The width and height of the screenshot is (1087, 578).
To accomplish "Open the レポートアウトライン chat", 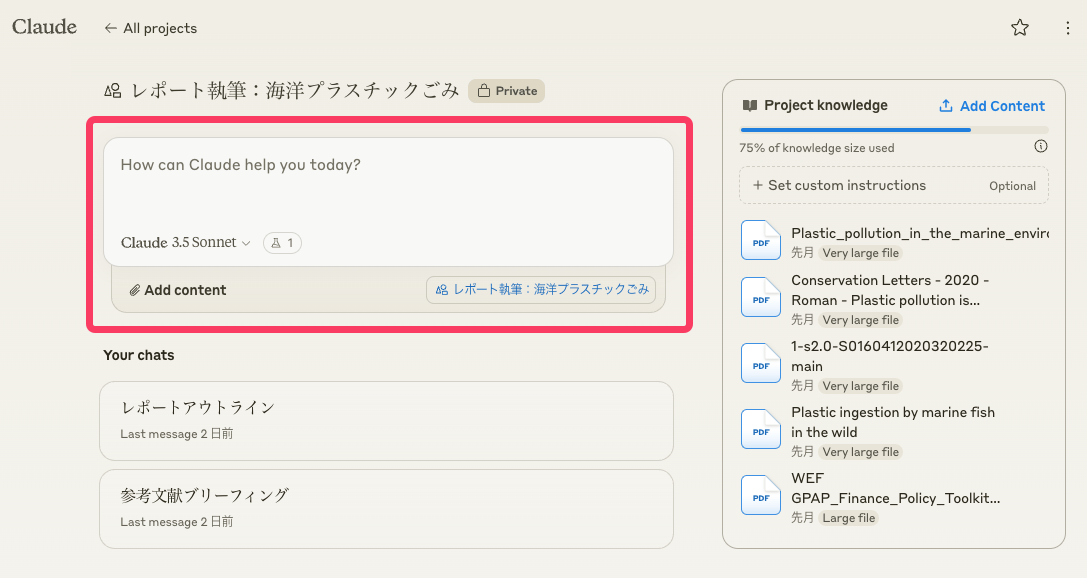I will coord(386,420).
